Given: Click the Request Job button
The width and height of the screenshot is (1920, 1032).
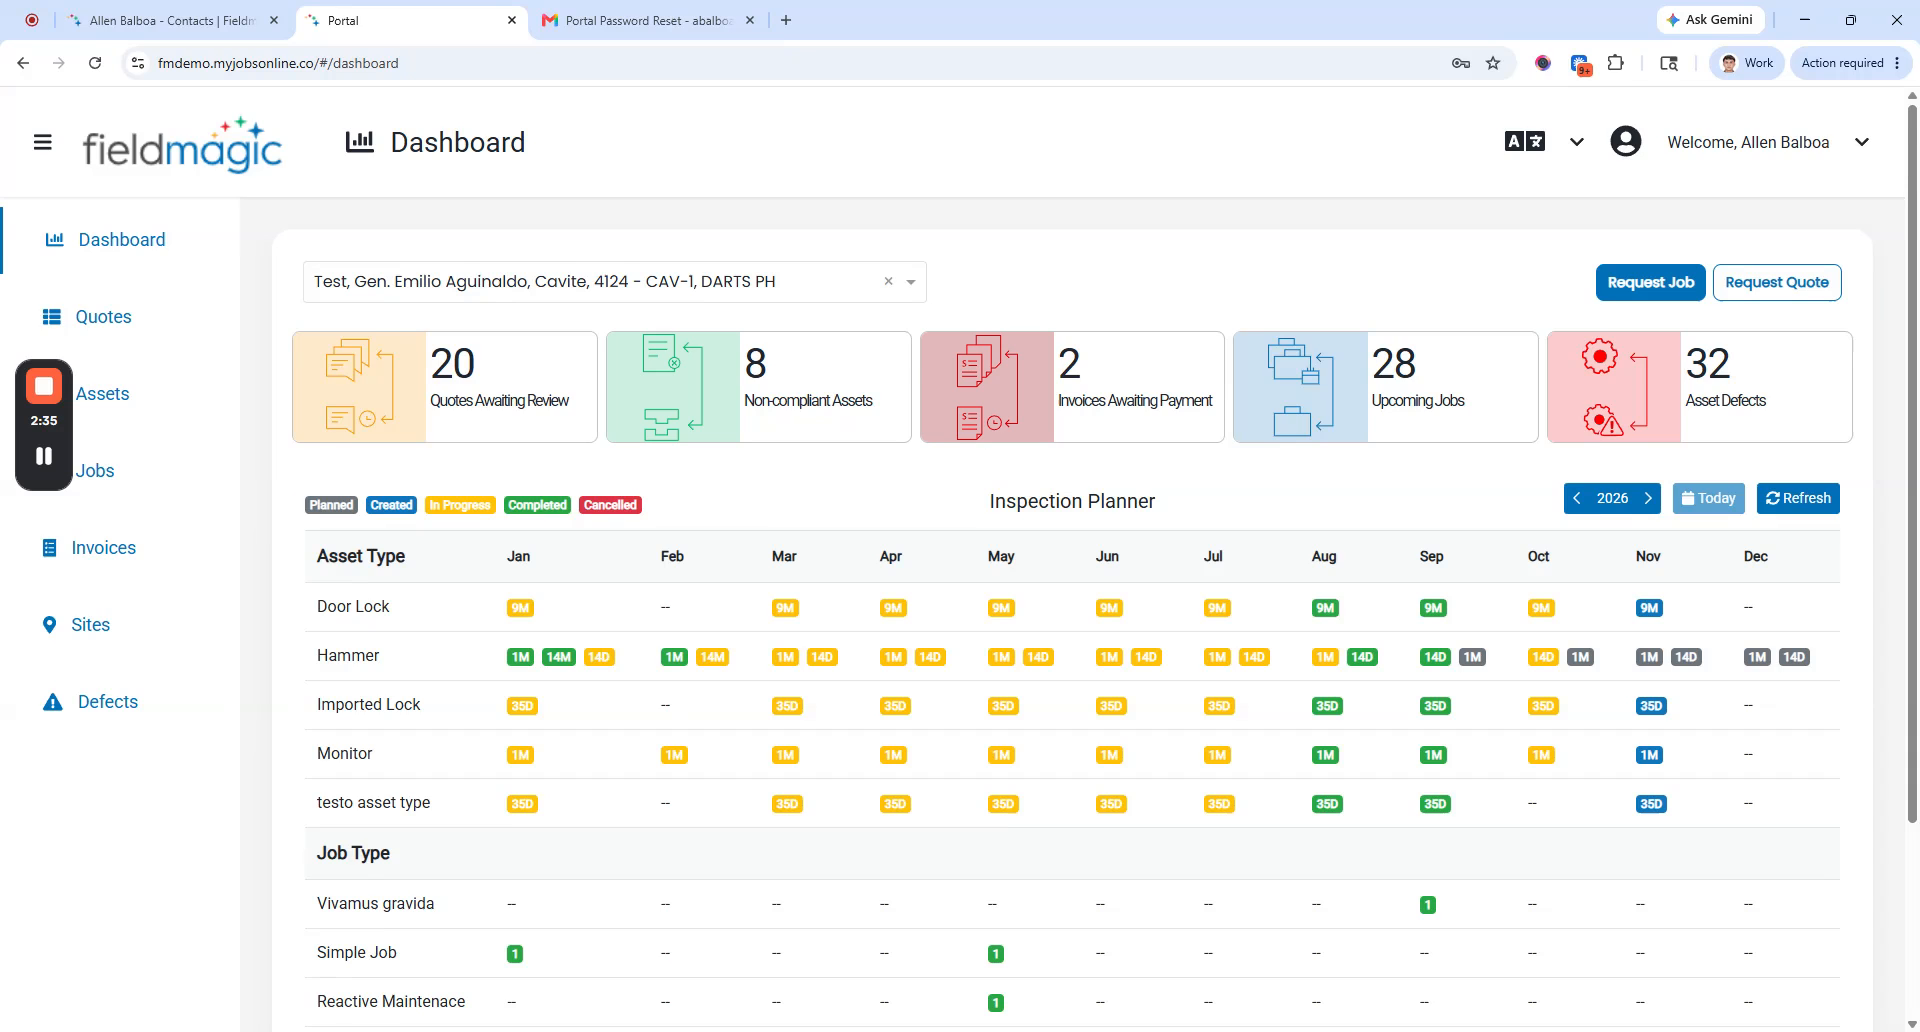Looking at the screenshot, I should click(1651, 282).
